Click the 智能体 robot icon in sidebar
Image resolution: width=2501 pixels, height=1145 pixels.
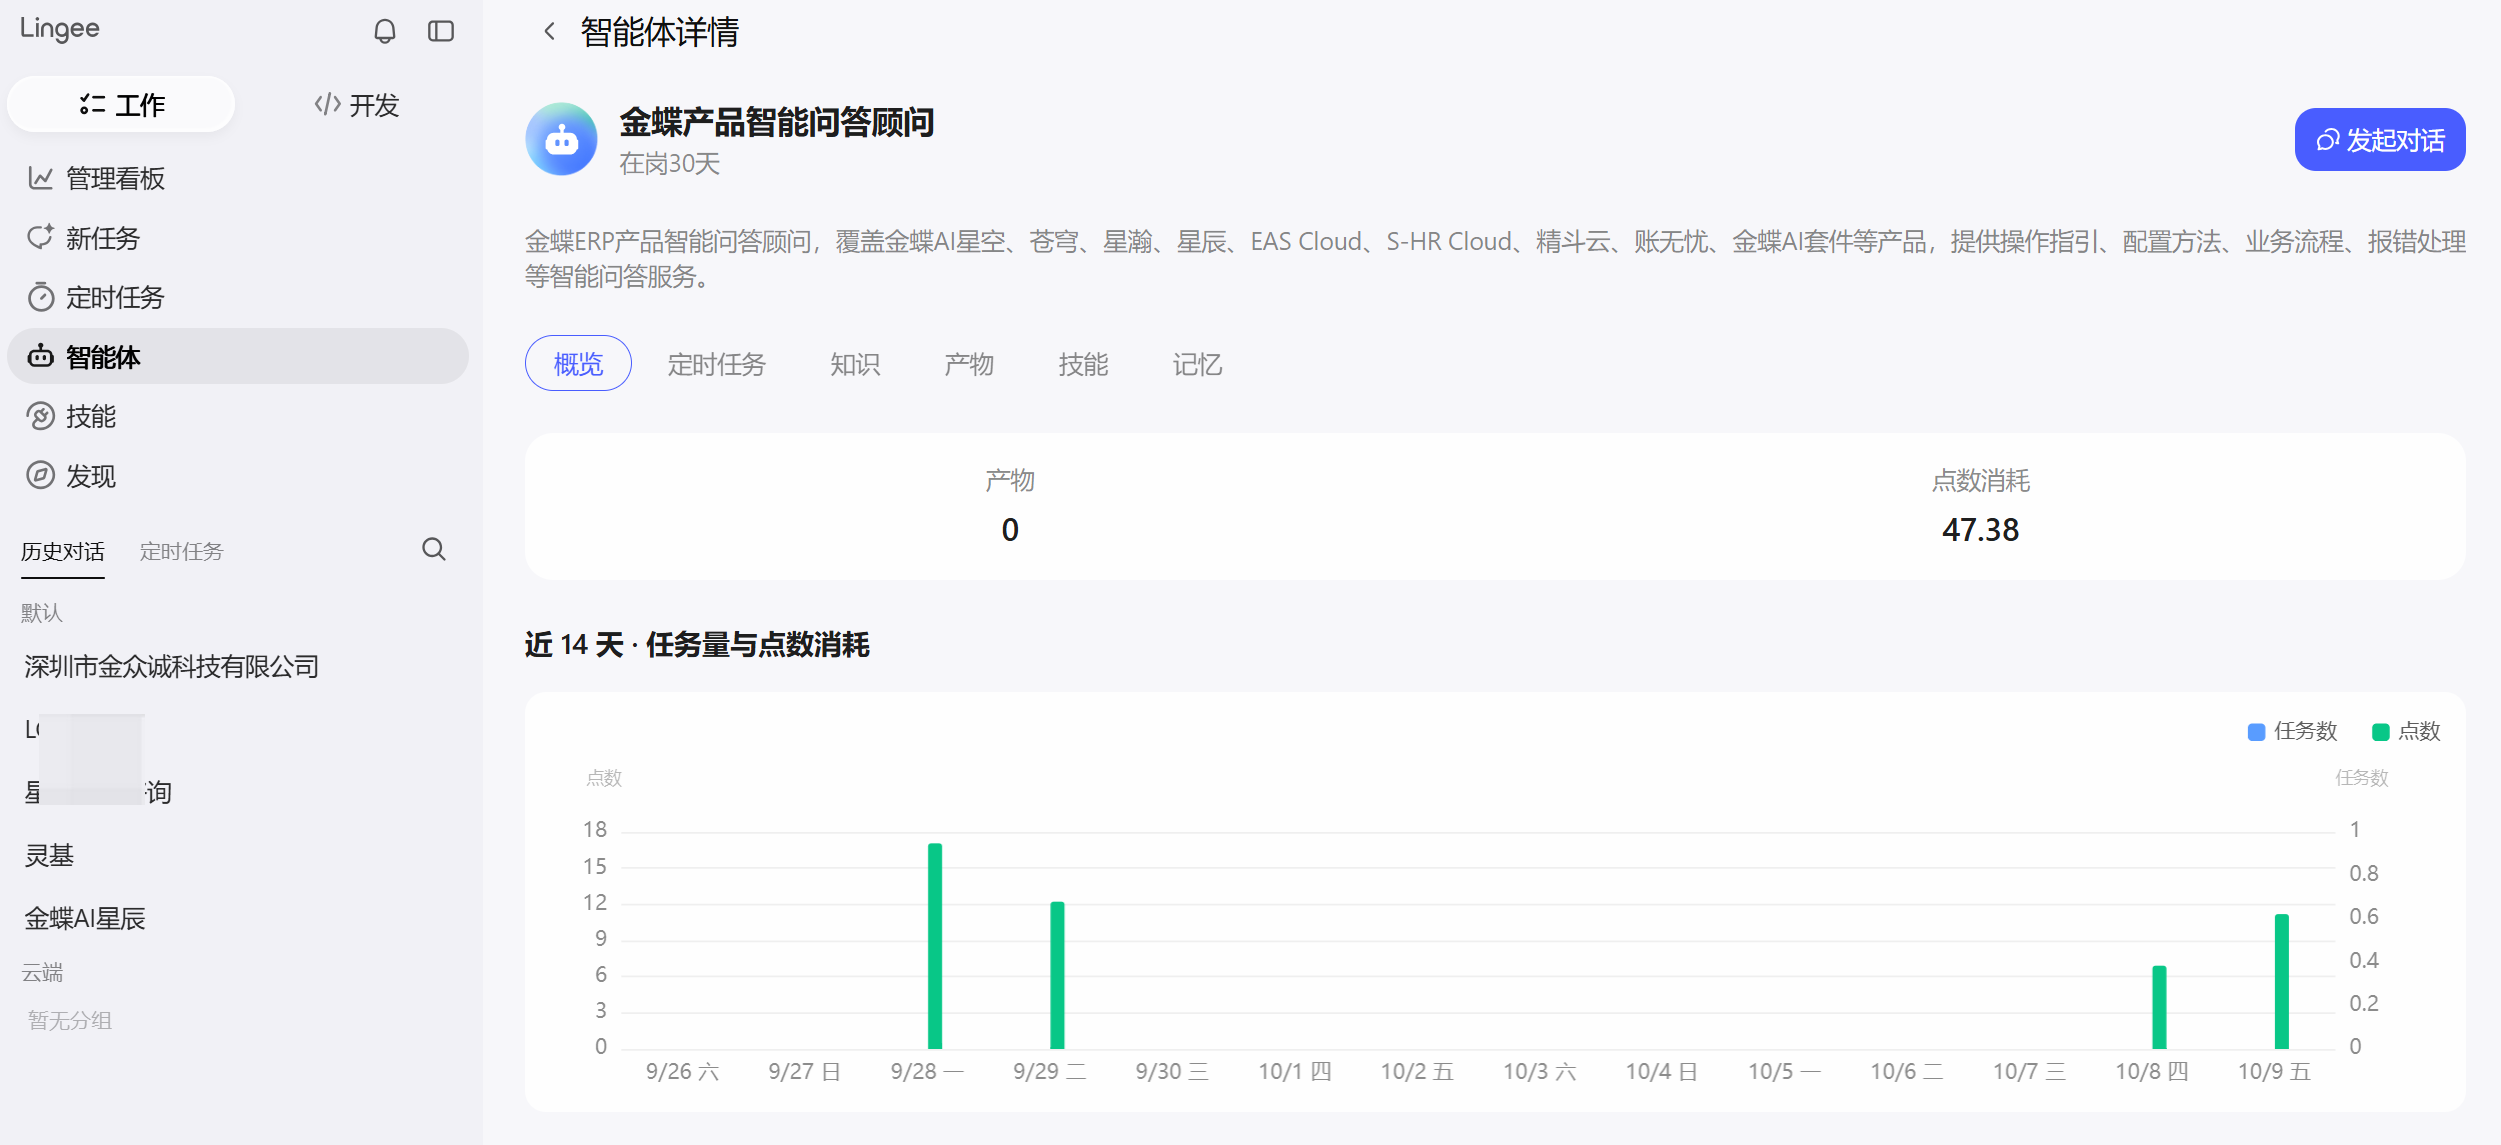pyautogui.click(x=40, y=356)
